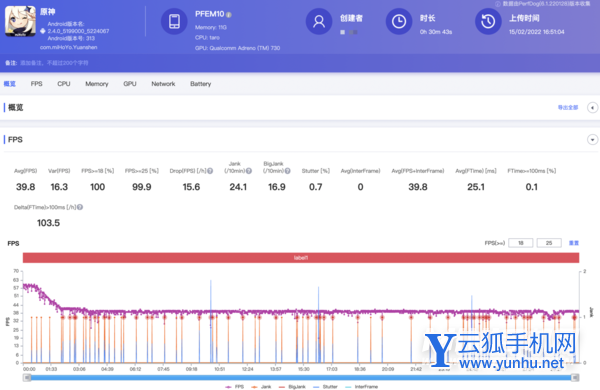Image resolution: width=600 pixels, height=390 pixels.
Task: Toggle the FPS series in chart legend
Action: pyautogui.click(x=235, y=387)
